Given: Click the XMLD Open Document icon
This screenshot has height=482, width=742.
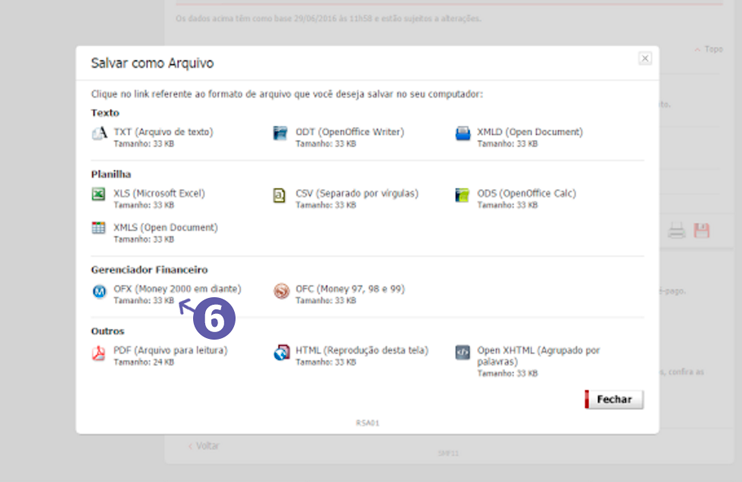Looking at the screenshot, I should pyautogui.click(x=463, y=133).
